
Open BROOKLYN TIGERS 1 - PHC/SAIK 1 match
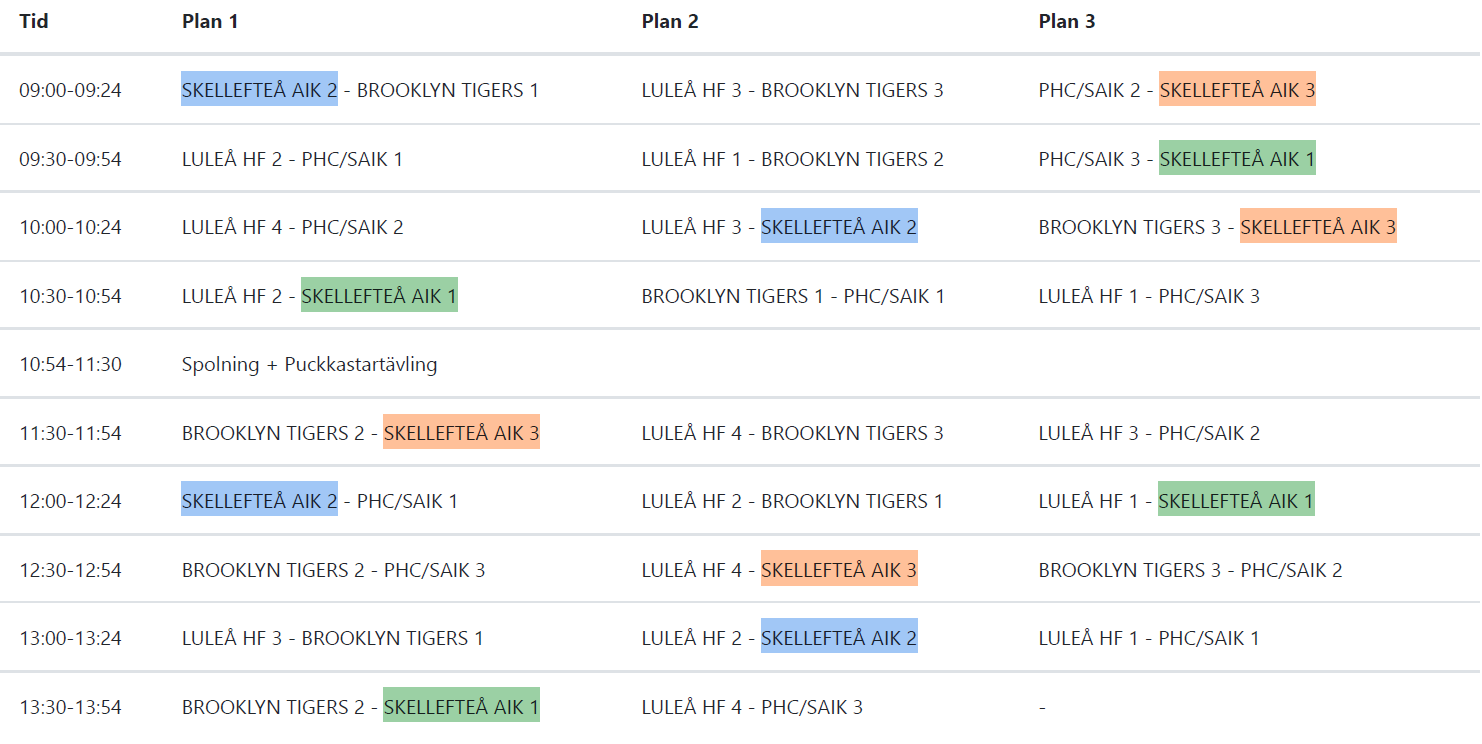(793, 296)
